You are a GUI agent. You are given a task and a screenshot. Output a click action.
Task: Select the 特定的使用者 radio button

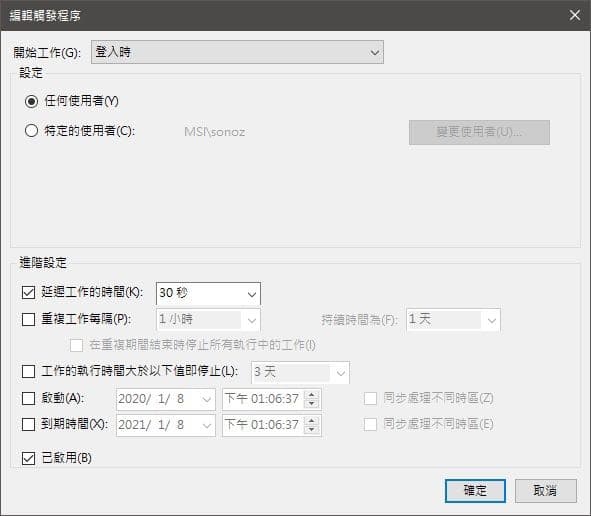point(31,131)
